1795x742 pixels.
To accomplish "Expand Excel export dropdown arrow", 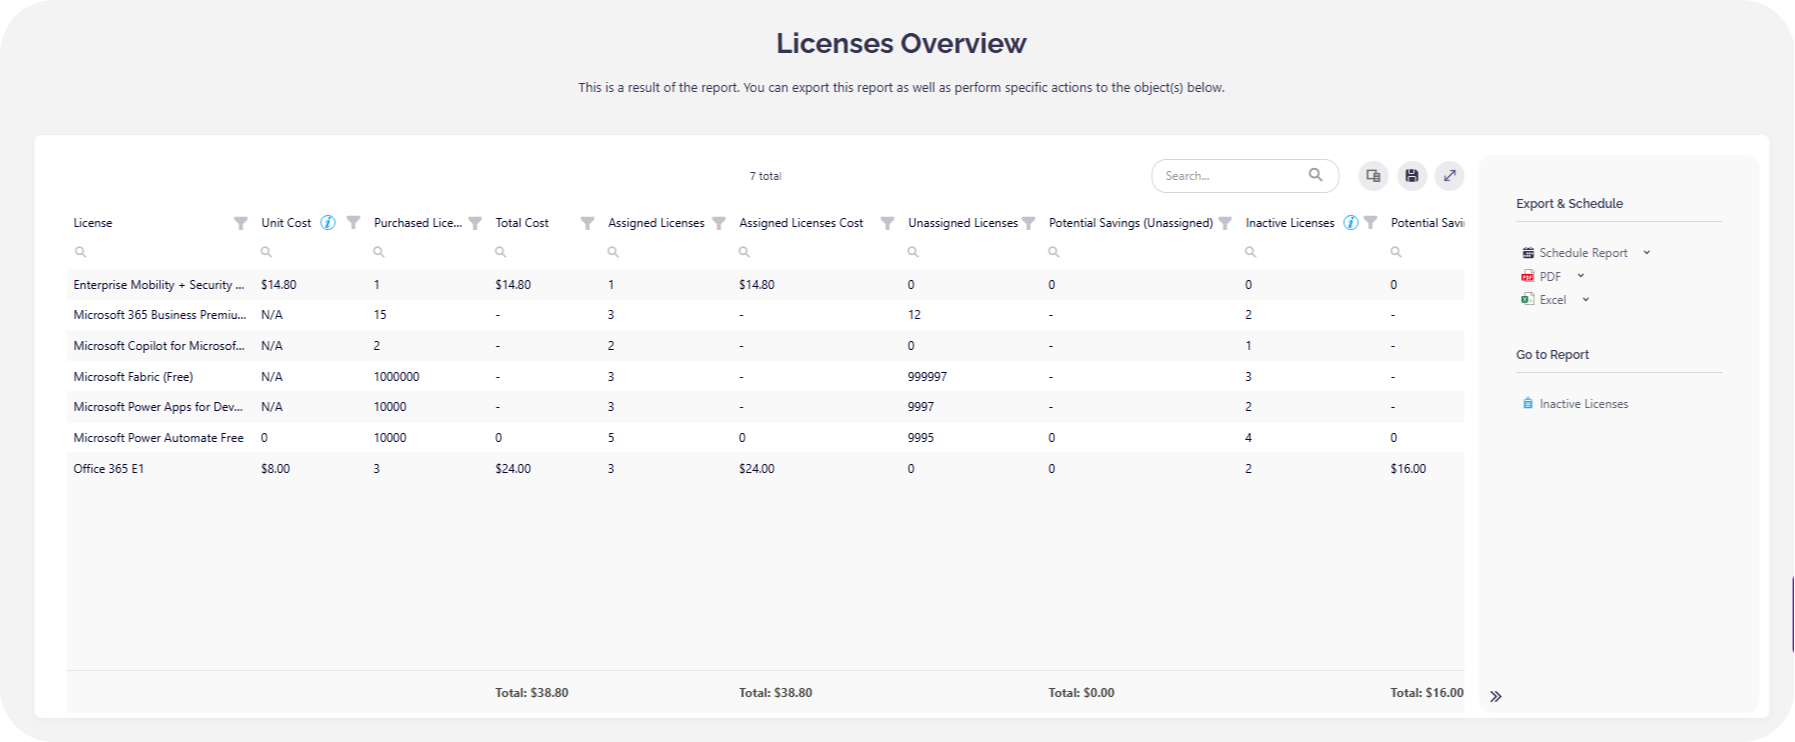I will pos(1585,299).
